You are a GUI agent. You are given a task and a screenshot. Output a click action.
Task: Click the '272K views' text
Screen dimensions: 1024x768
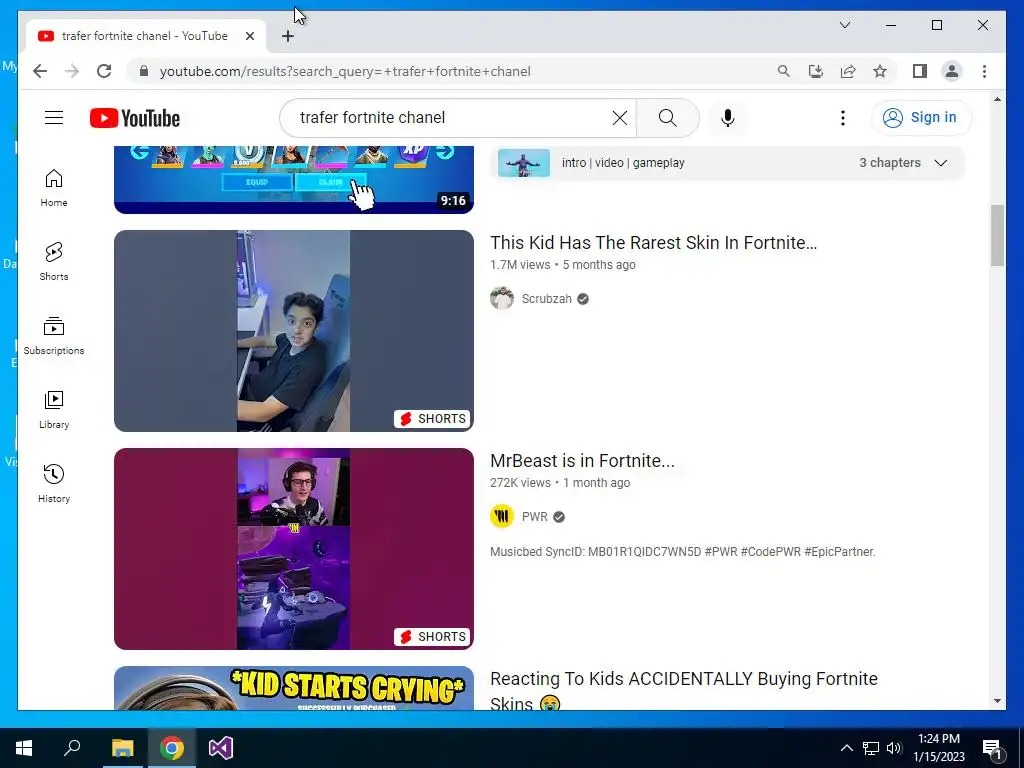520,483
